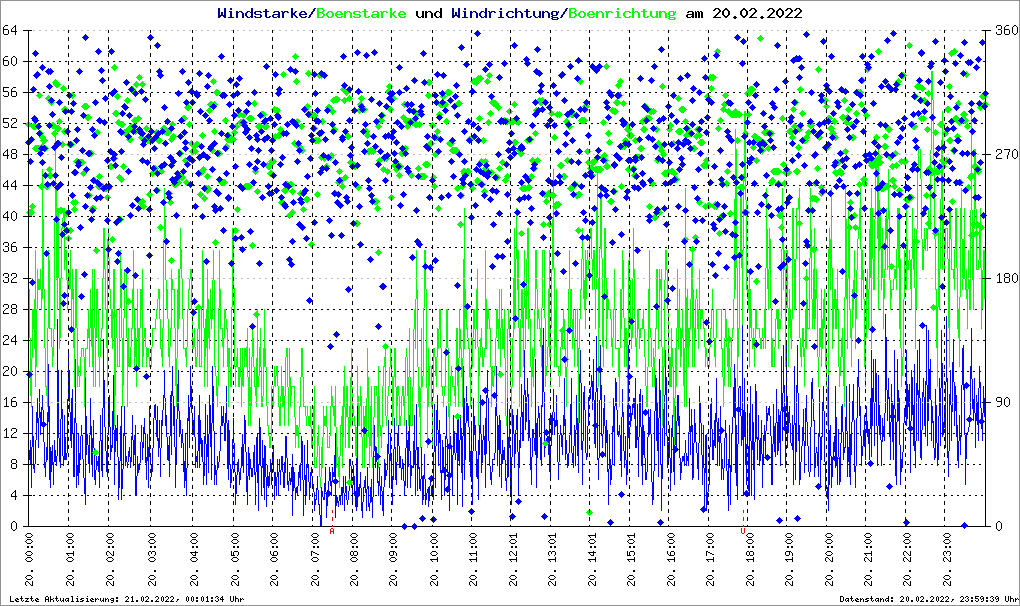Click the 360 label on right axis
The height and width of the screenshot is (606, 1020).
(1003, 31)
